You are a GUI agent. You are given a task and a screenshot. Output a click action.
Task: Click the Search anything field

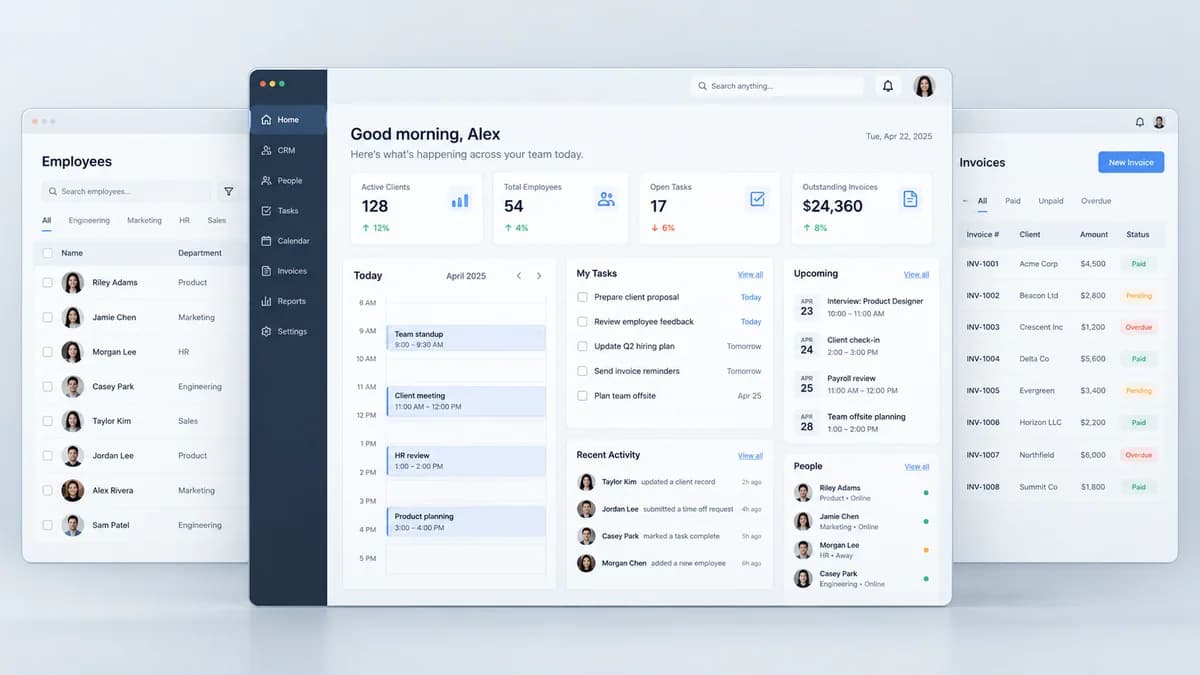coord(777,86)
